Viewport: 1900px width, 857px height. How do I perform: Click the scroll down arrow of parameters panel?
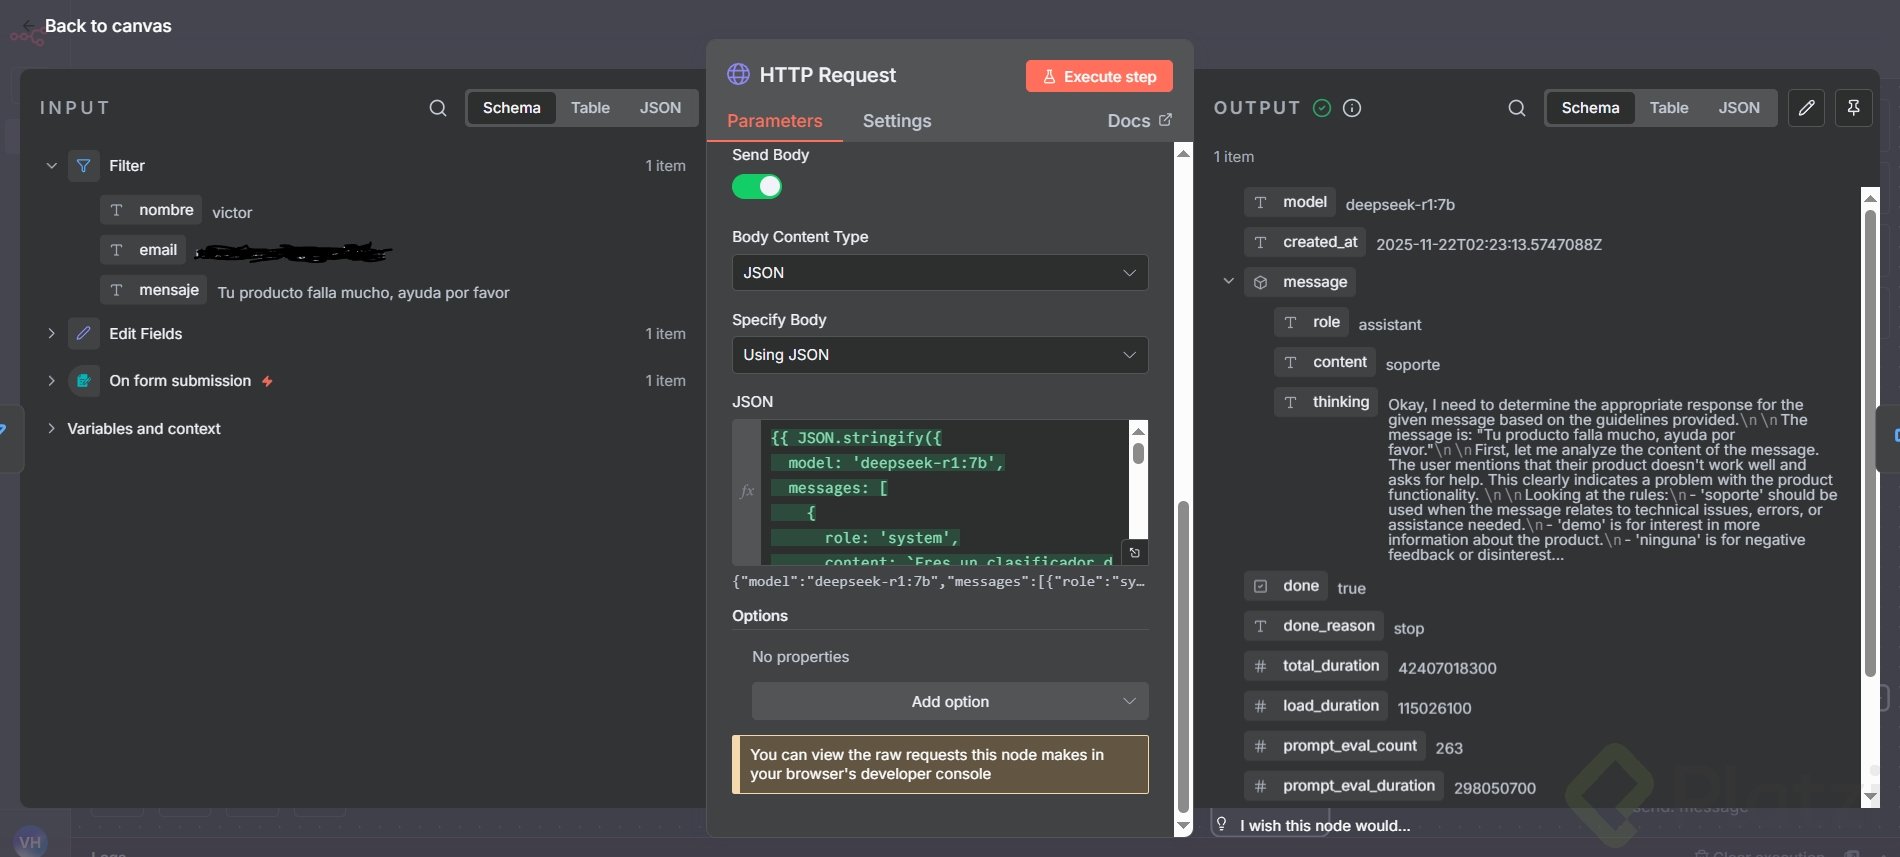[x=1184, y=826]
